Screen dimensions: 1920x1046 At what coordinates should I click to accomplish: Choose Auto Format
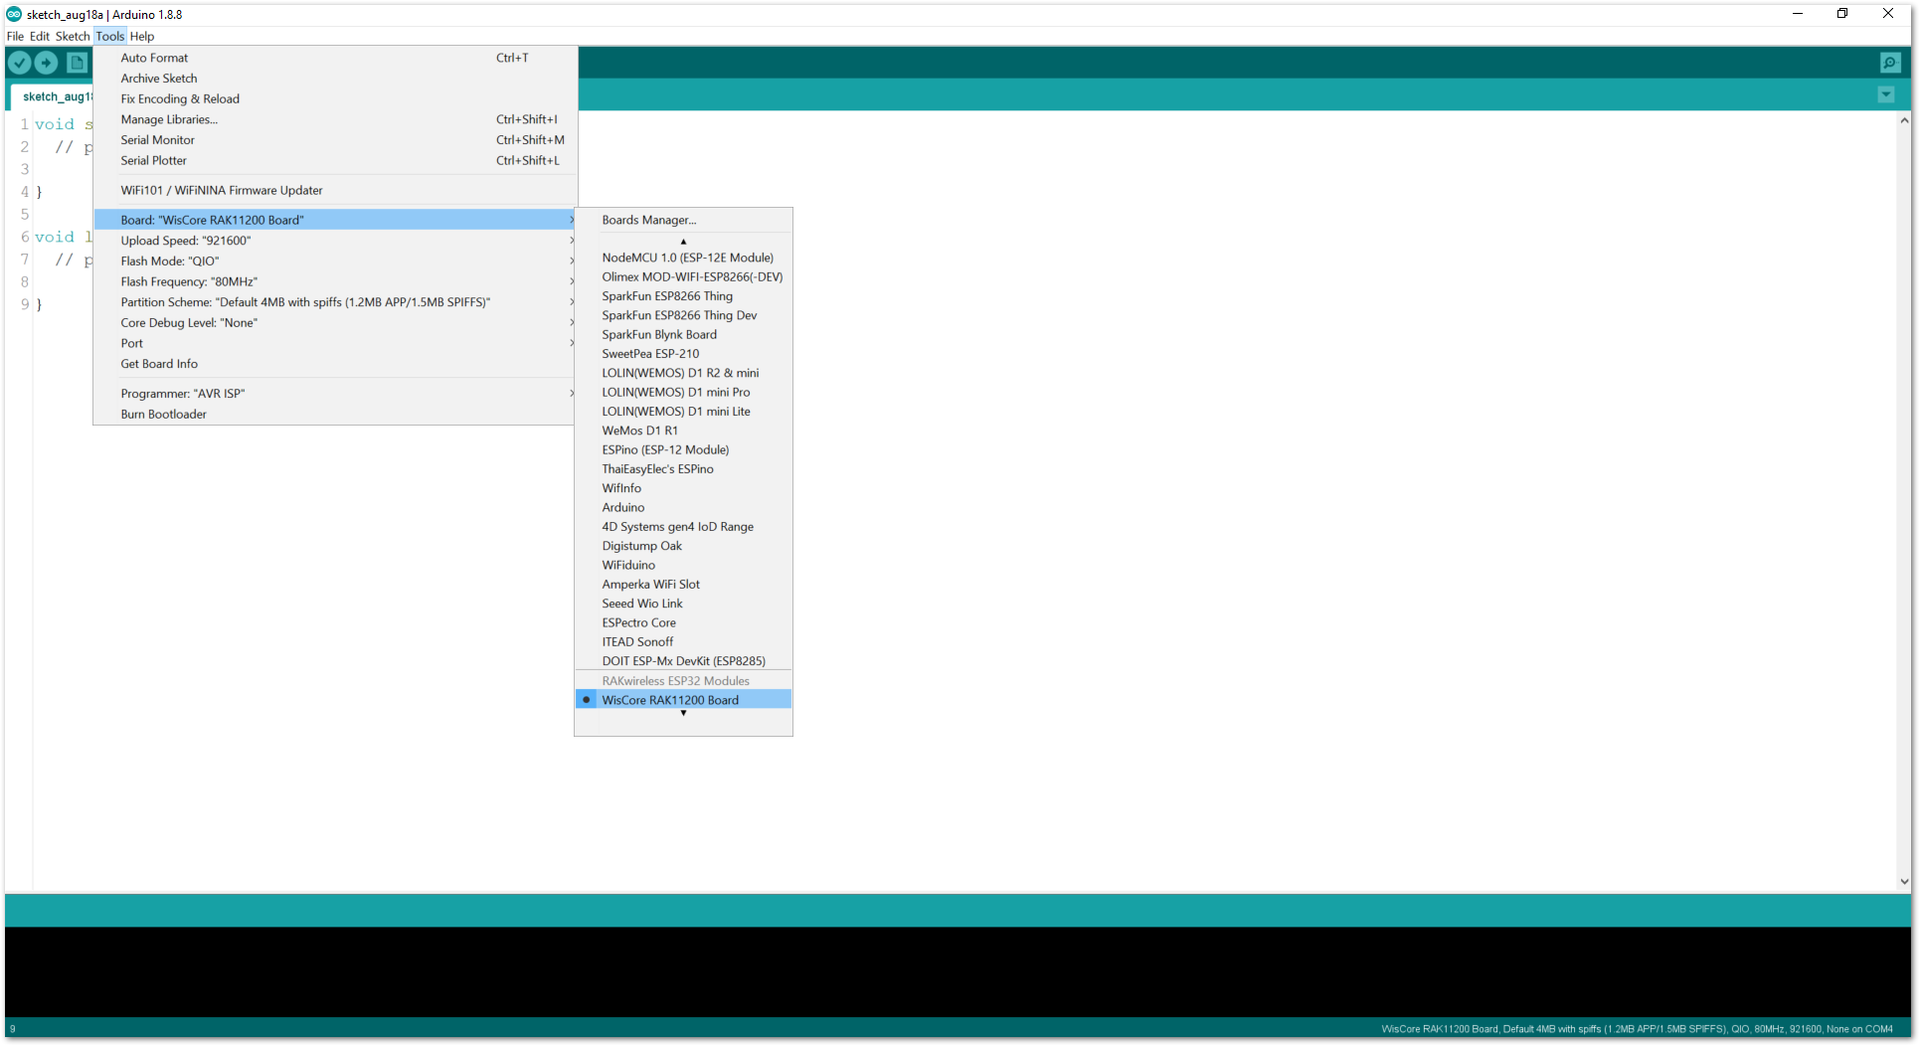coord(335,58)
